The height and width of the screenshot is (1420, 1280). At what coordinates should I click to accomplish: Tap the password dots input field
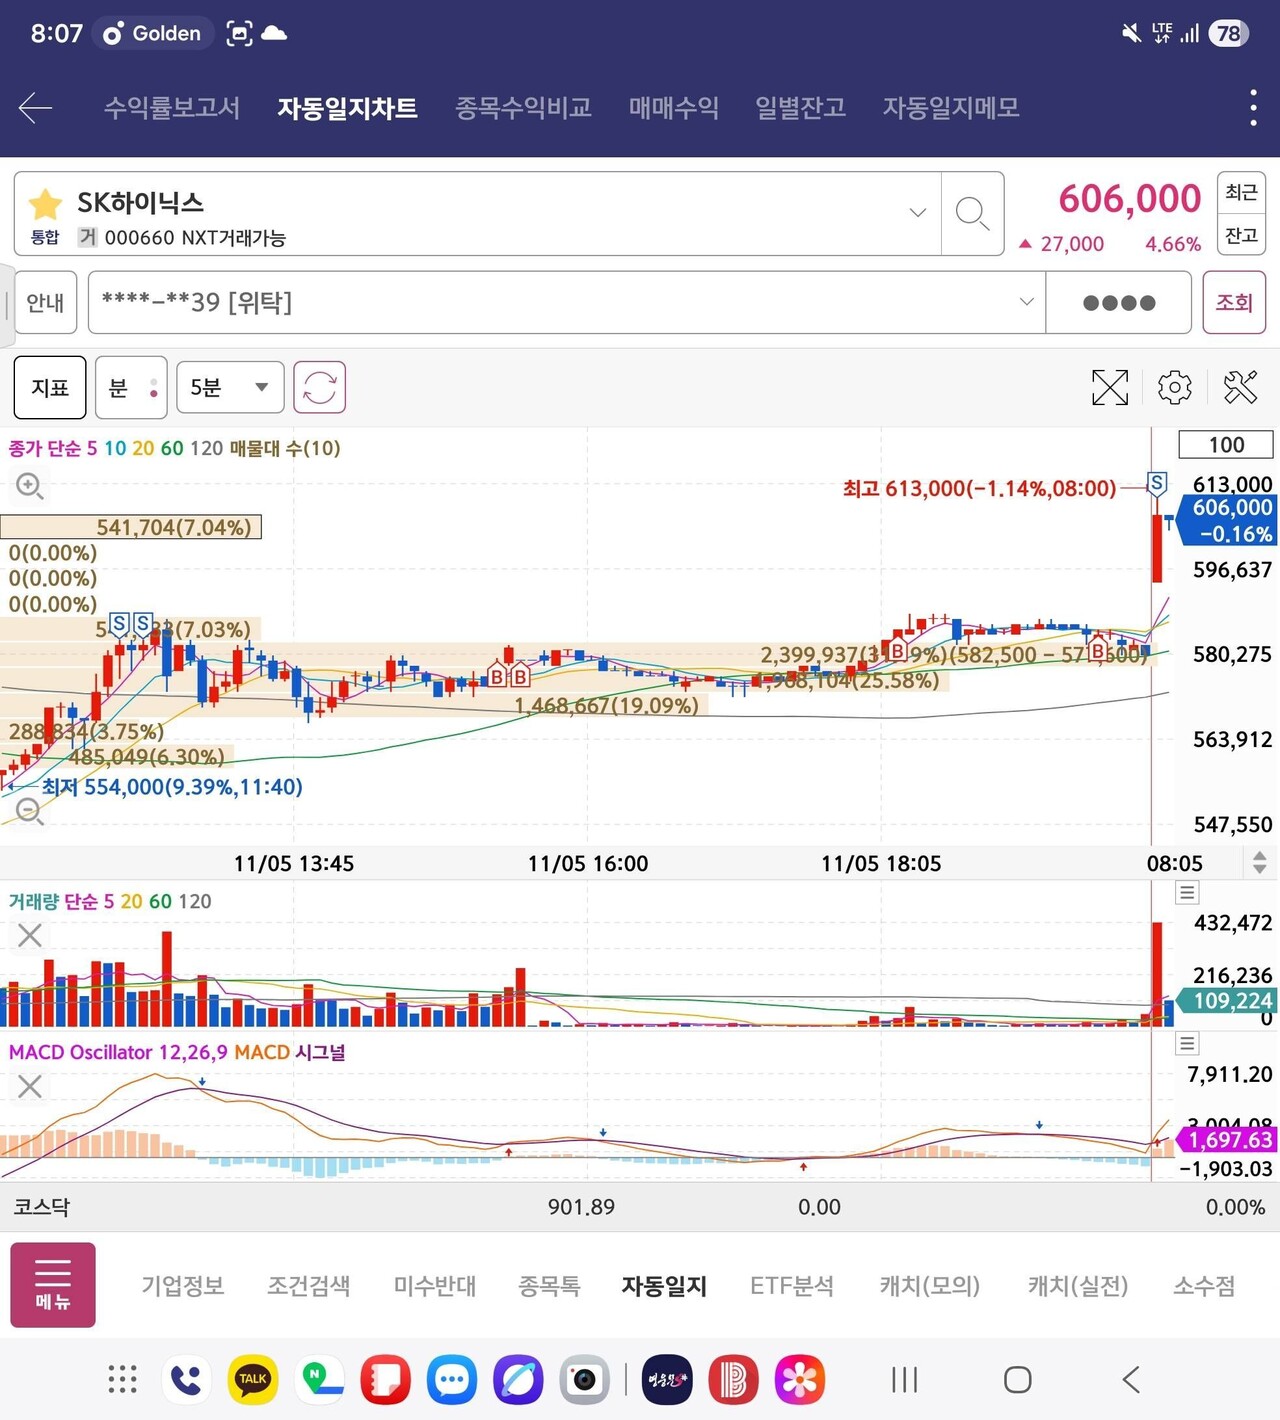coord(1117,302)
